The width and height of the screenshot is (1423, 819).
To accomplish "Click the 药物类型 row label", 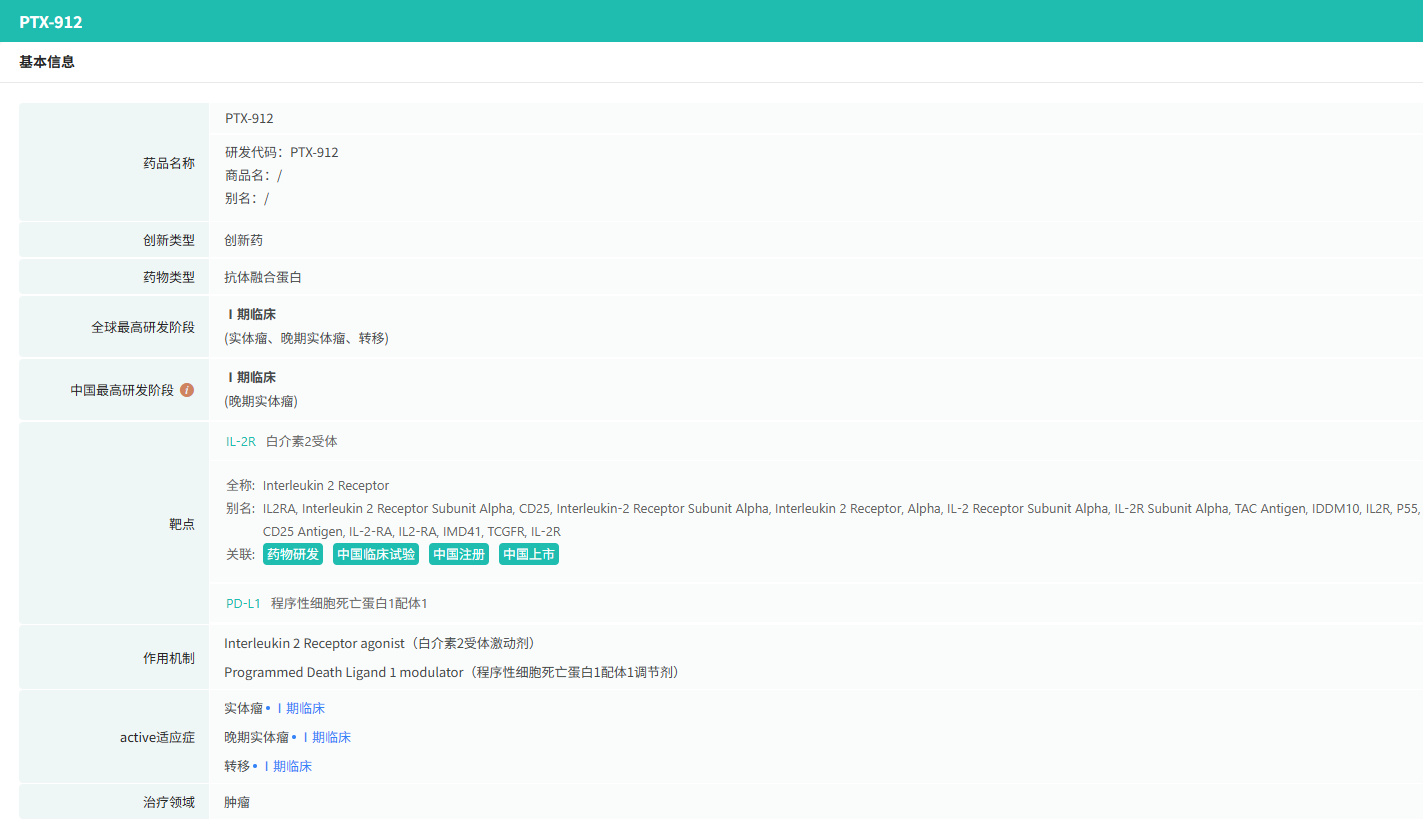I will pos(169,277).
